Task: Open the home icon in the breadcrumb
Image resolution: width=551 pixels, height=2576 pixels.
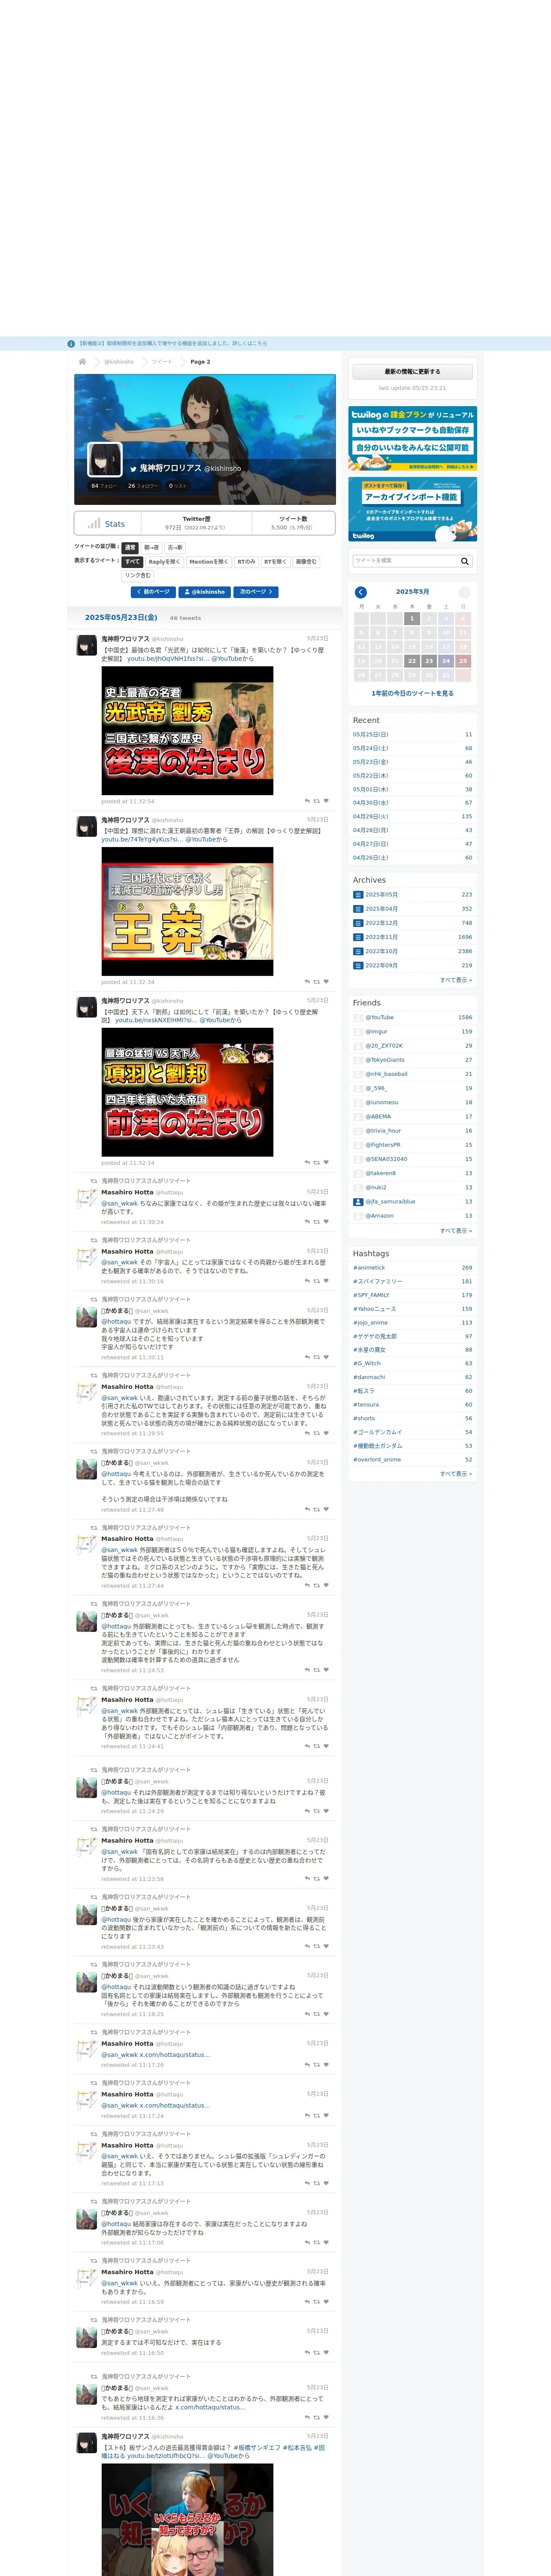Action: (82, 362)
